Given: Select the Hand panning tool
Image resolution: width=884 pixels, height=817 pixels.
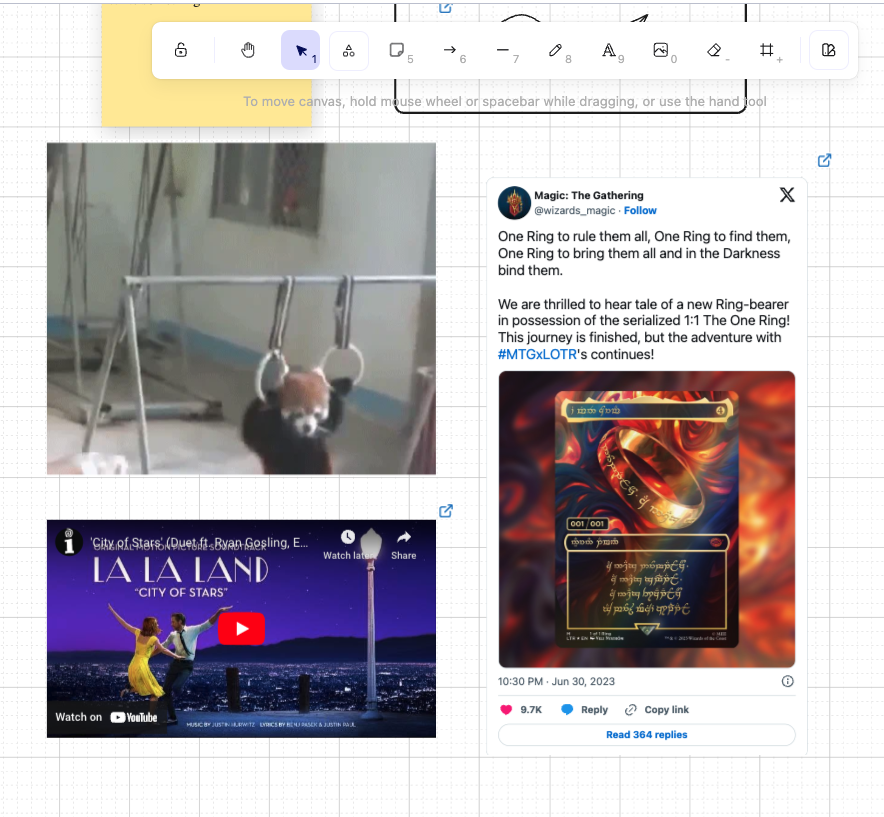Looking at the screenshot, I should pyautogui.click(x=247, y=50).
